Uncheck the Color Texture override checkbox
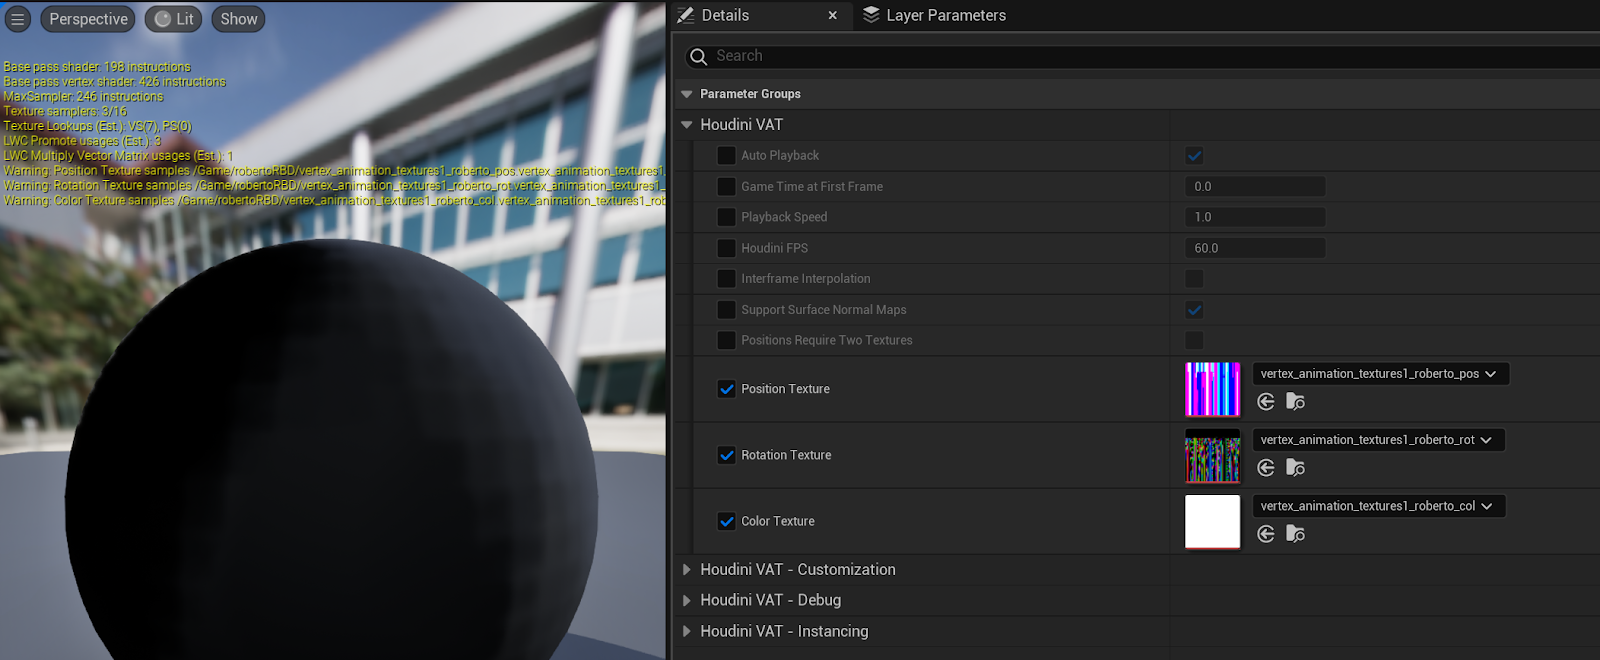This screenshot has width=1600, height=660. [727, 521]
